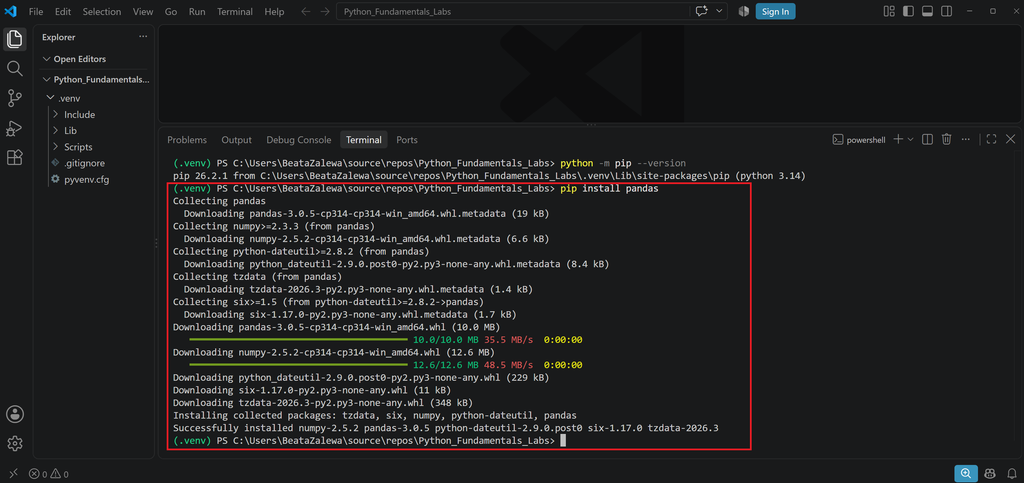Kill the terminal with trash icon
The image size is (1024, 483).
946,139
